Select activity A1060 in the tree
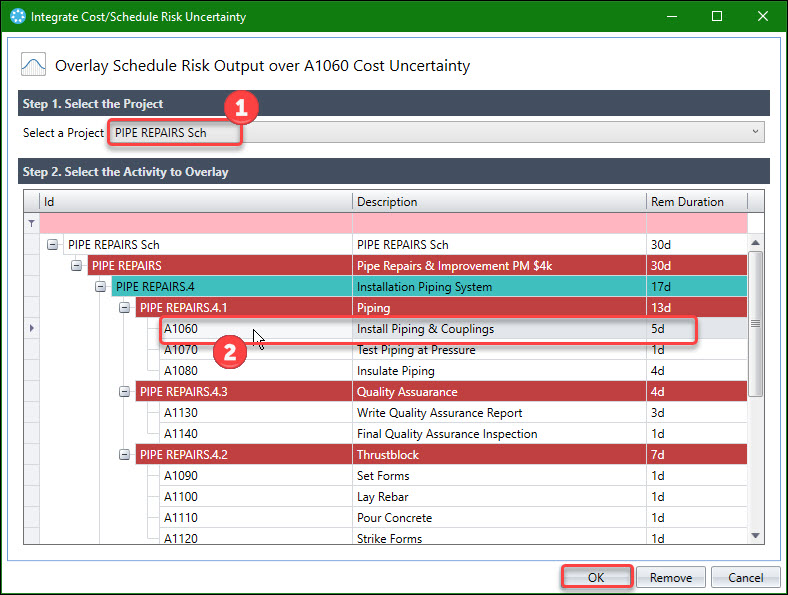788x595 pixels. (181, 329)
